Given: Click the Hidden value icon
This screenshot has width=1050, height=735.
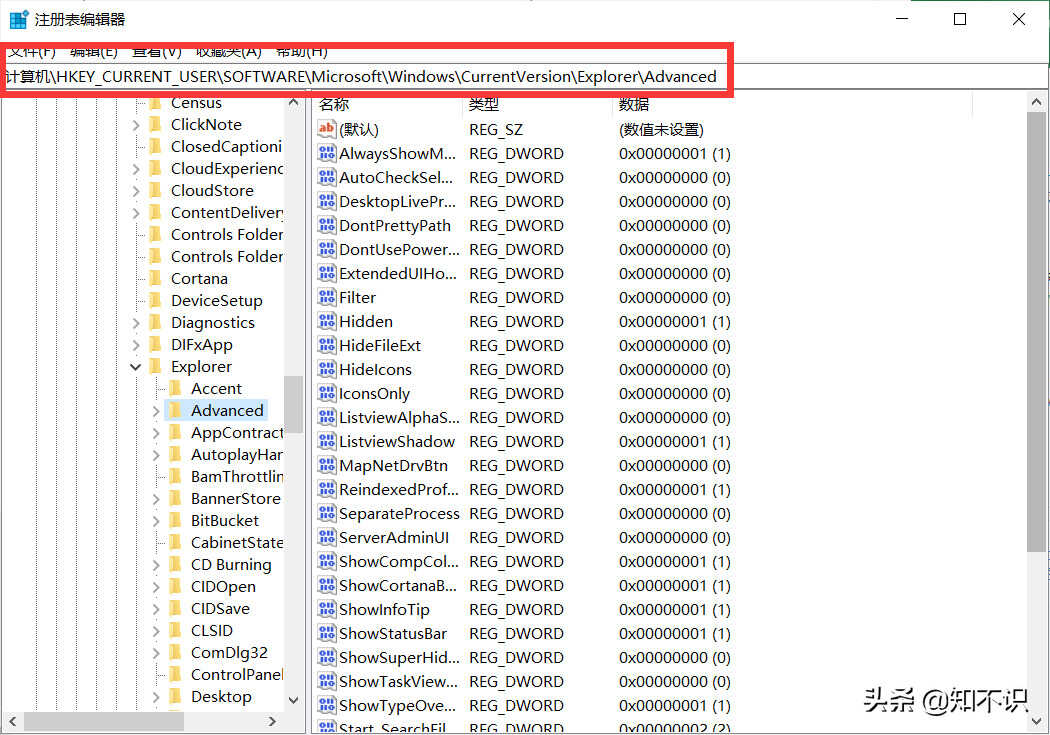Looking at the screenshot, I should click(327, 321).
